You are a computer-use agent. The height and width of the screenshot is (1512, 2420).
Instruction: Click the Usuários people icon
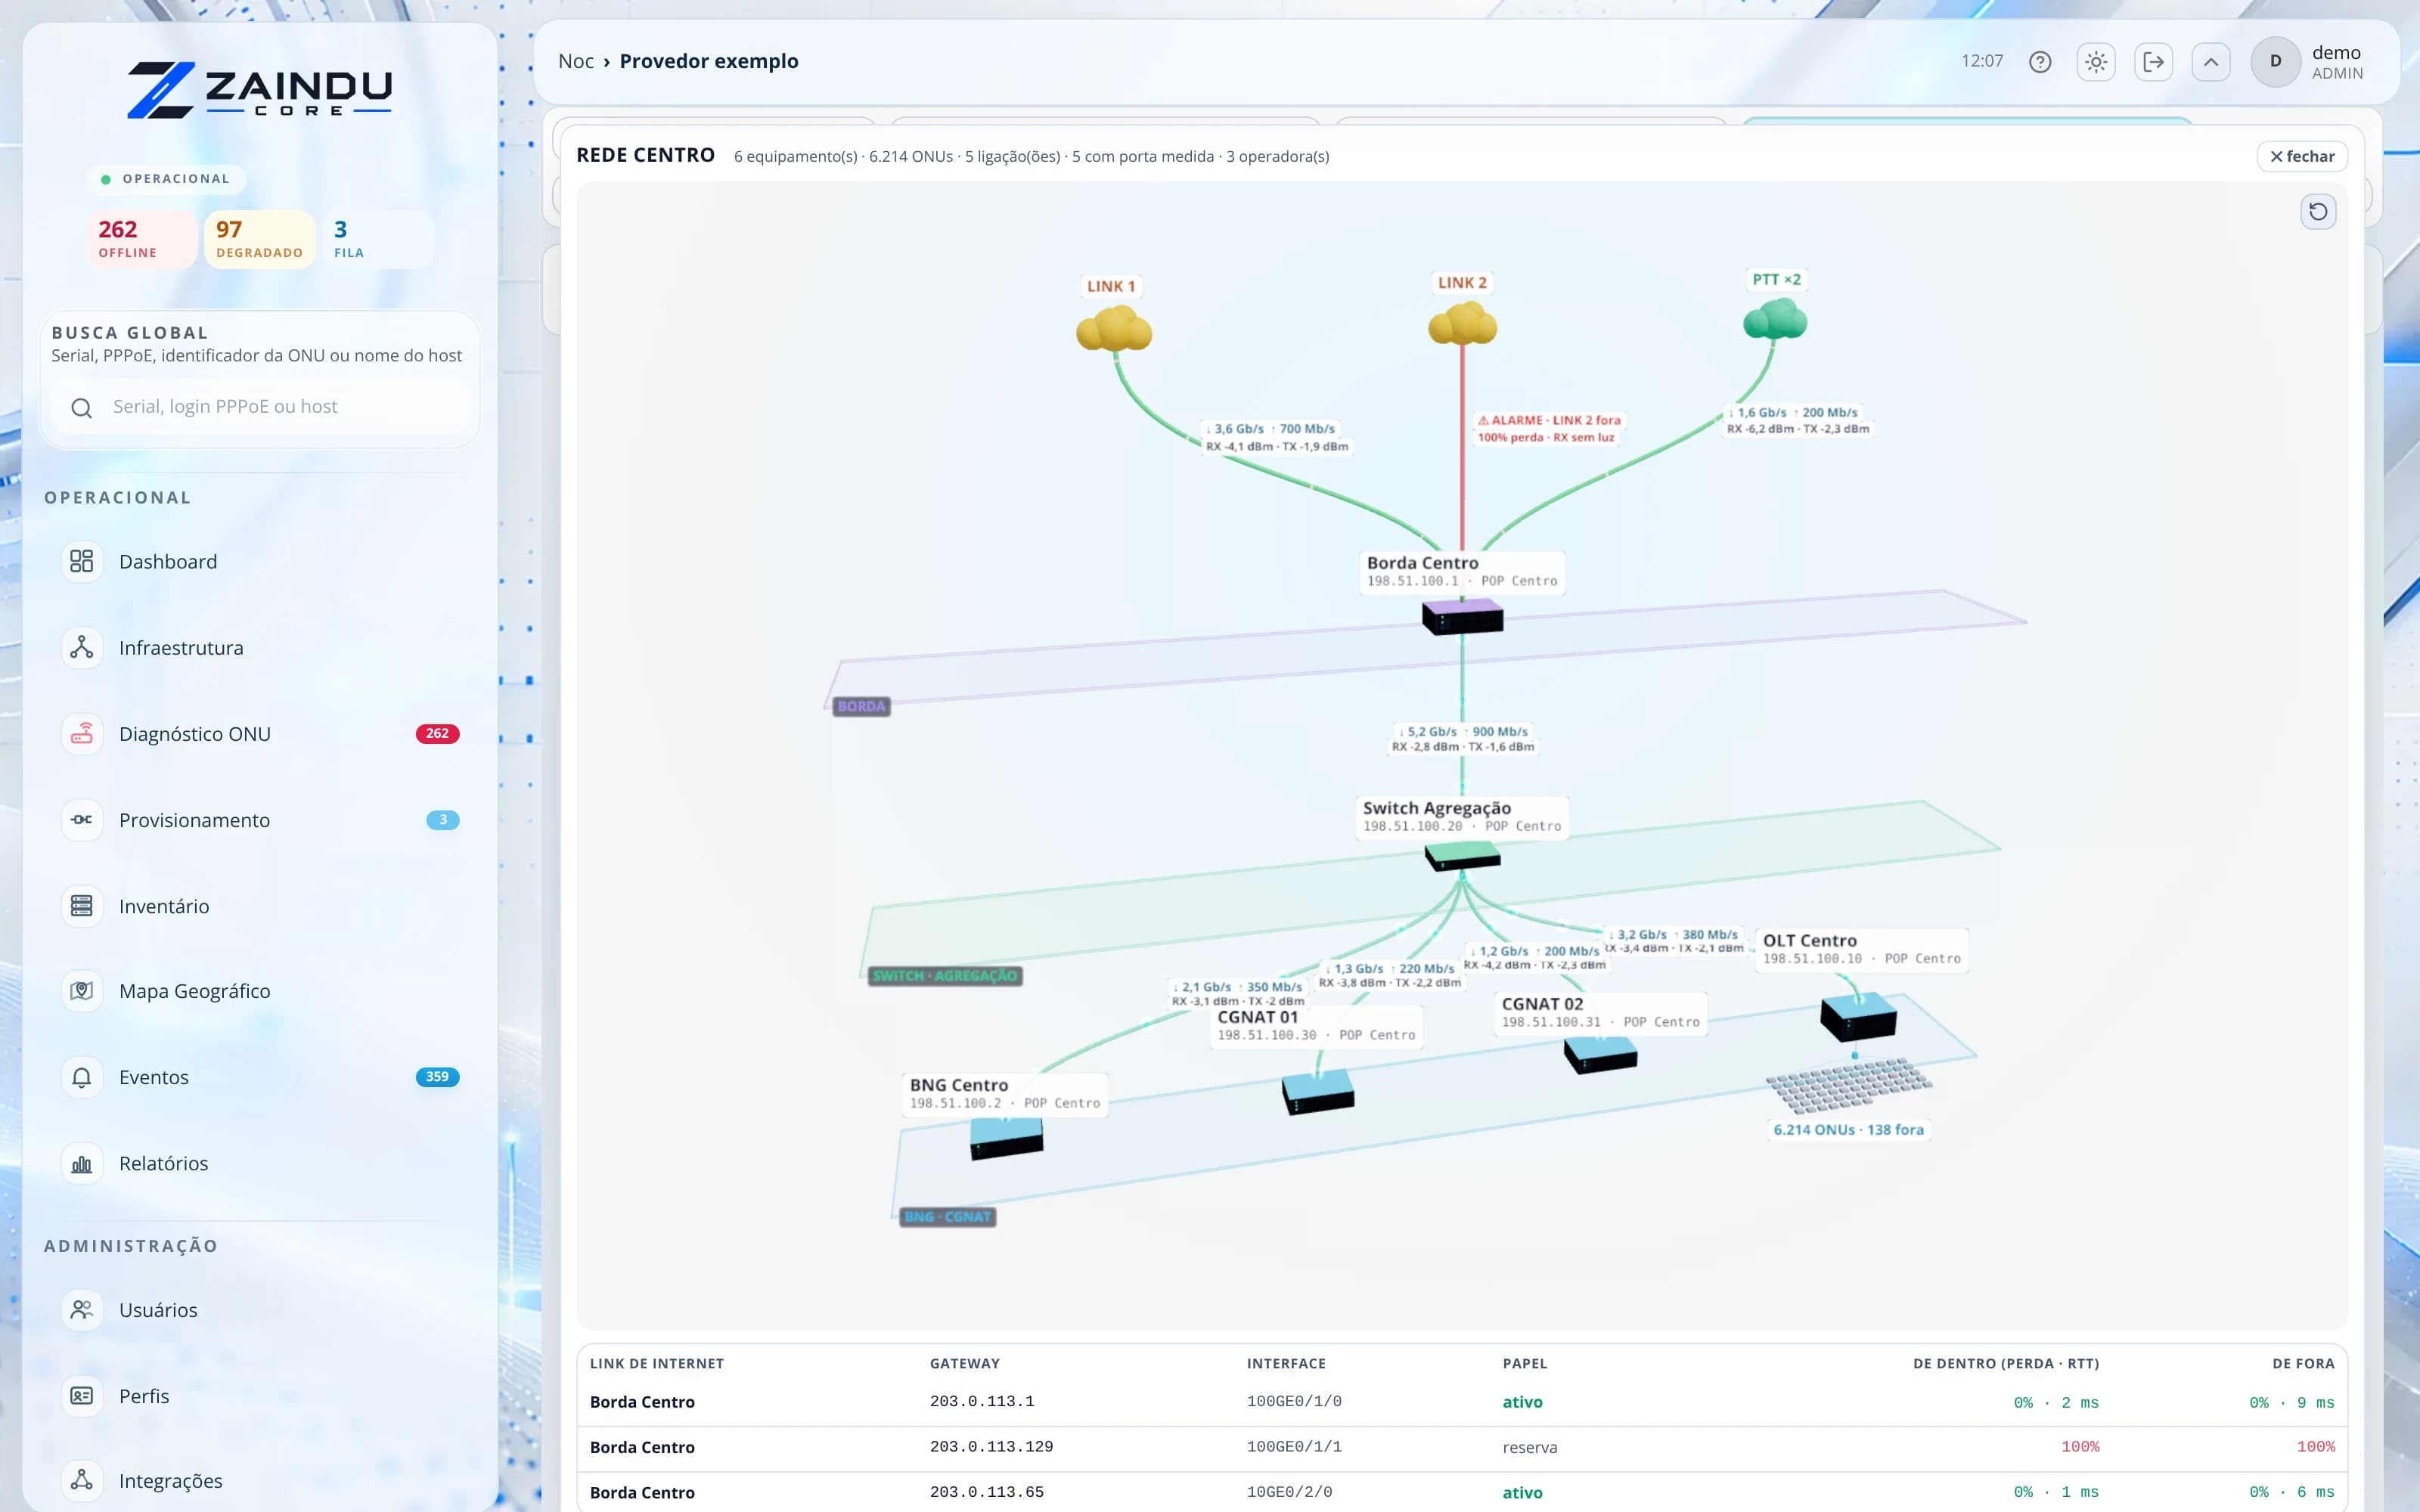pos(82,1310)
